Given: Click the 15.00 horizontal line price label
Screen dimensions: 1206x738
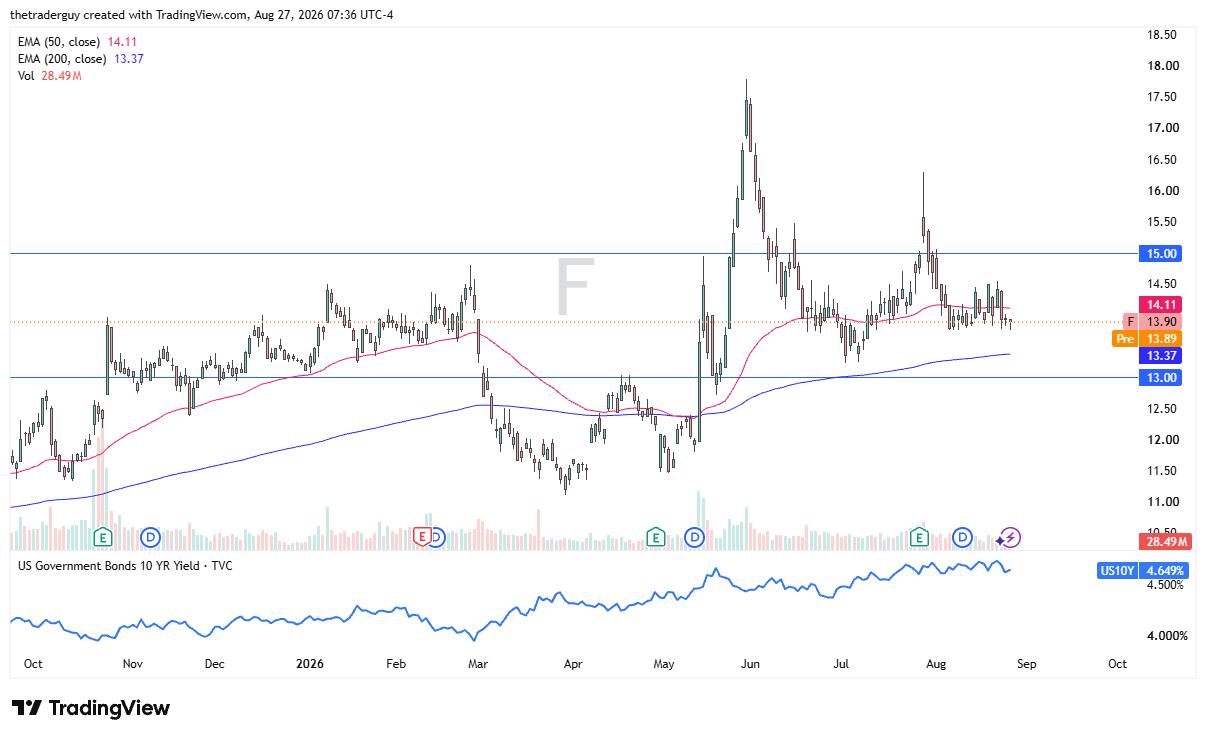Looking at the screenshot, I should (x=1162, y=254).
